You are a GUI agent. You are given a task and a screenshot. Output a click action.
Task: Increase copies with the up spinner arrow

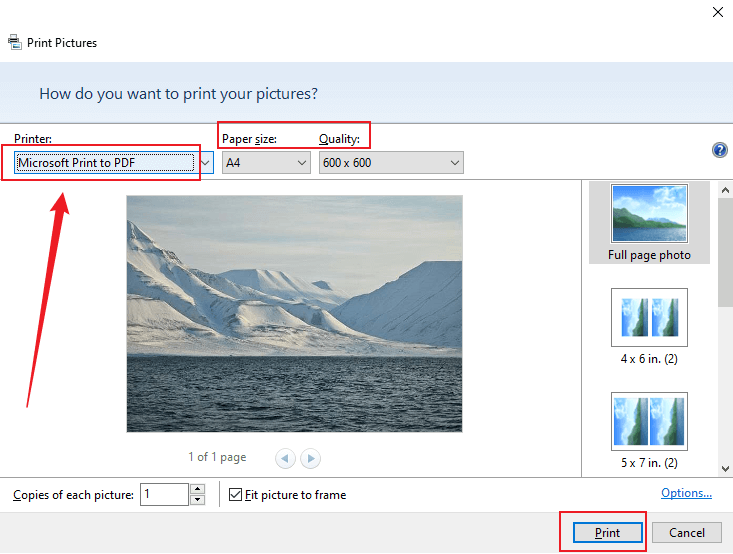point(198,489)
